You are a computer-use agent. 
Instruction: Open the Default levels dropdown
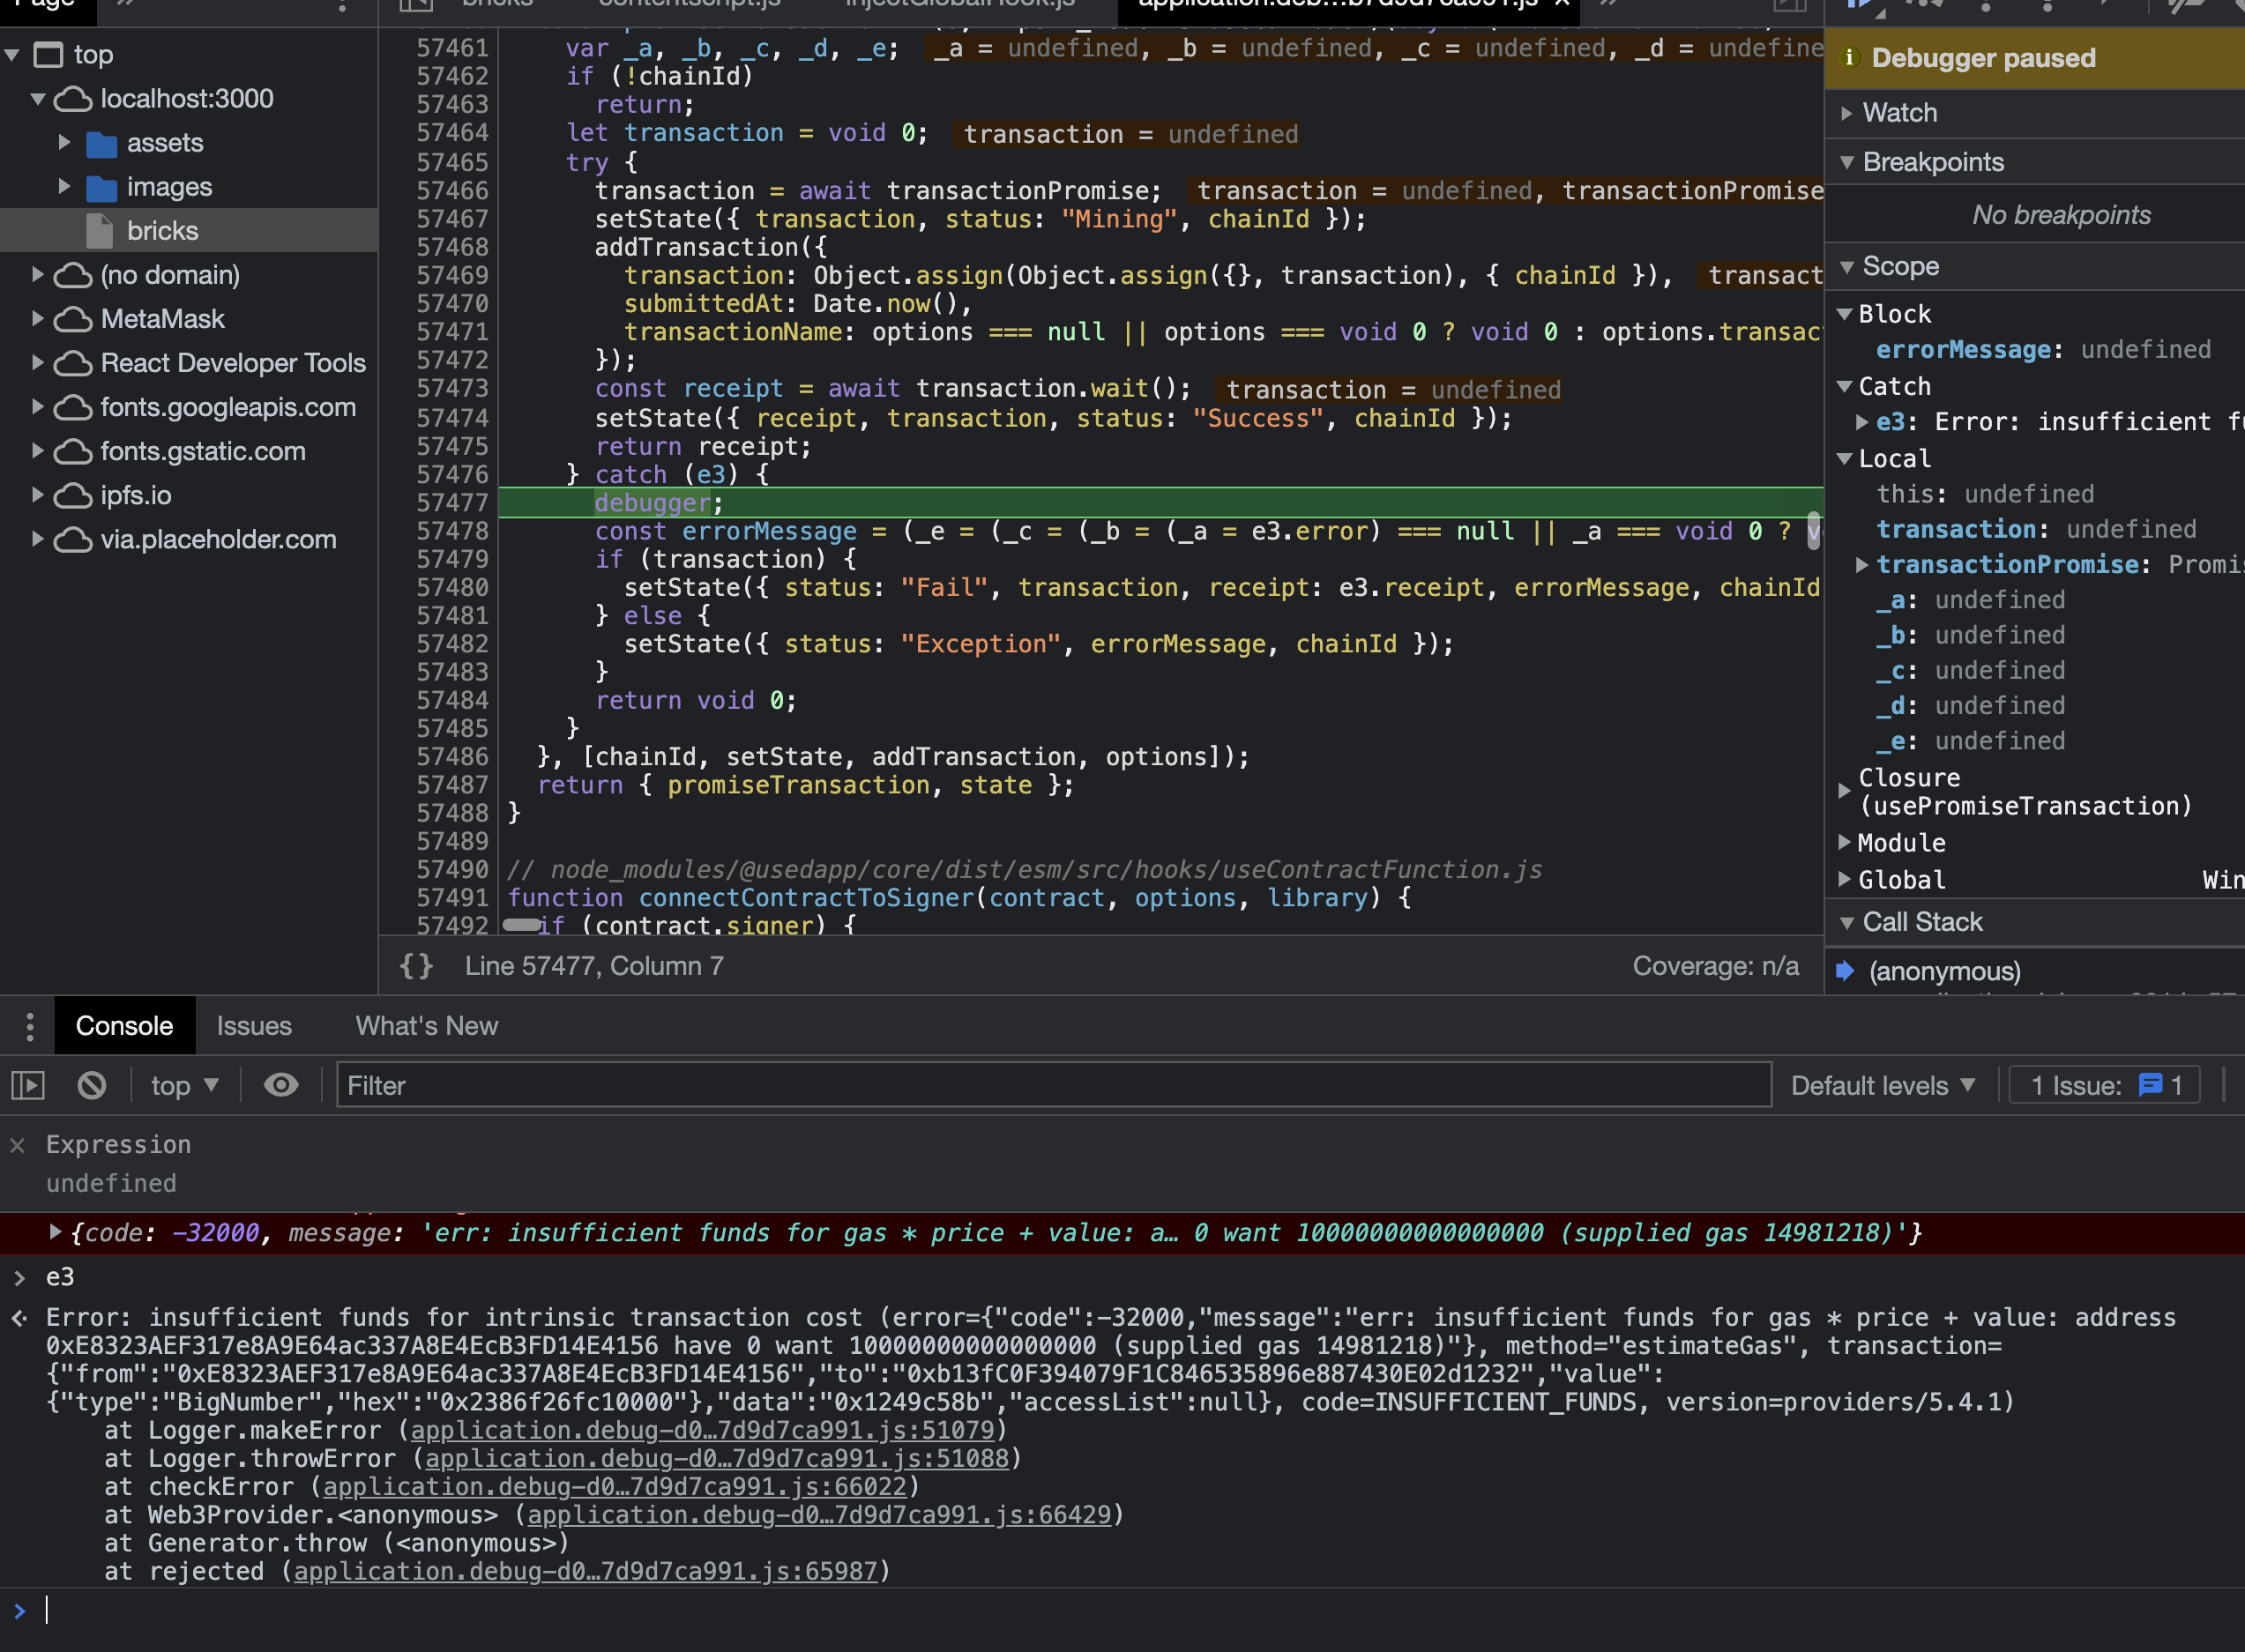point(1882,1085)
